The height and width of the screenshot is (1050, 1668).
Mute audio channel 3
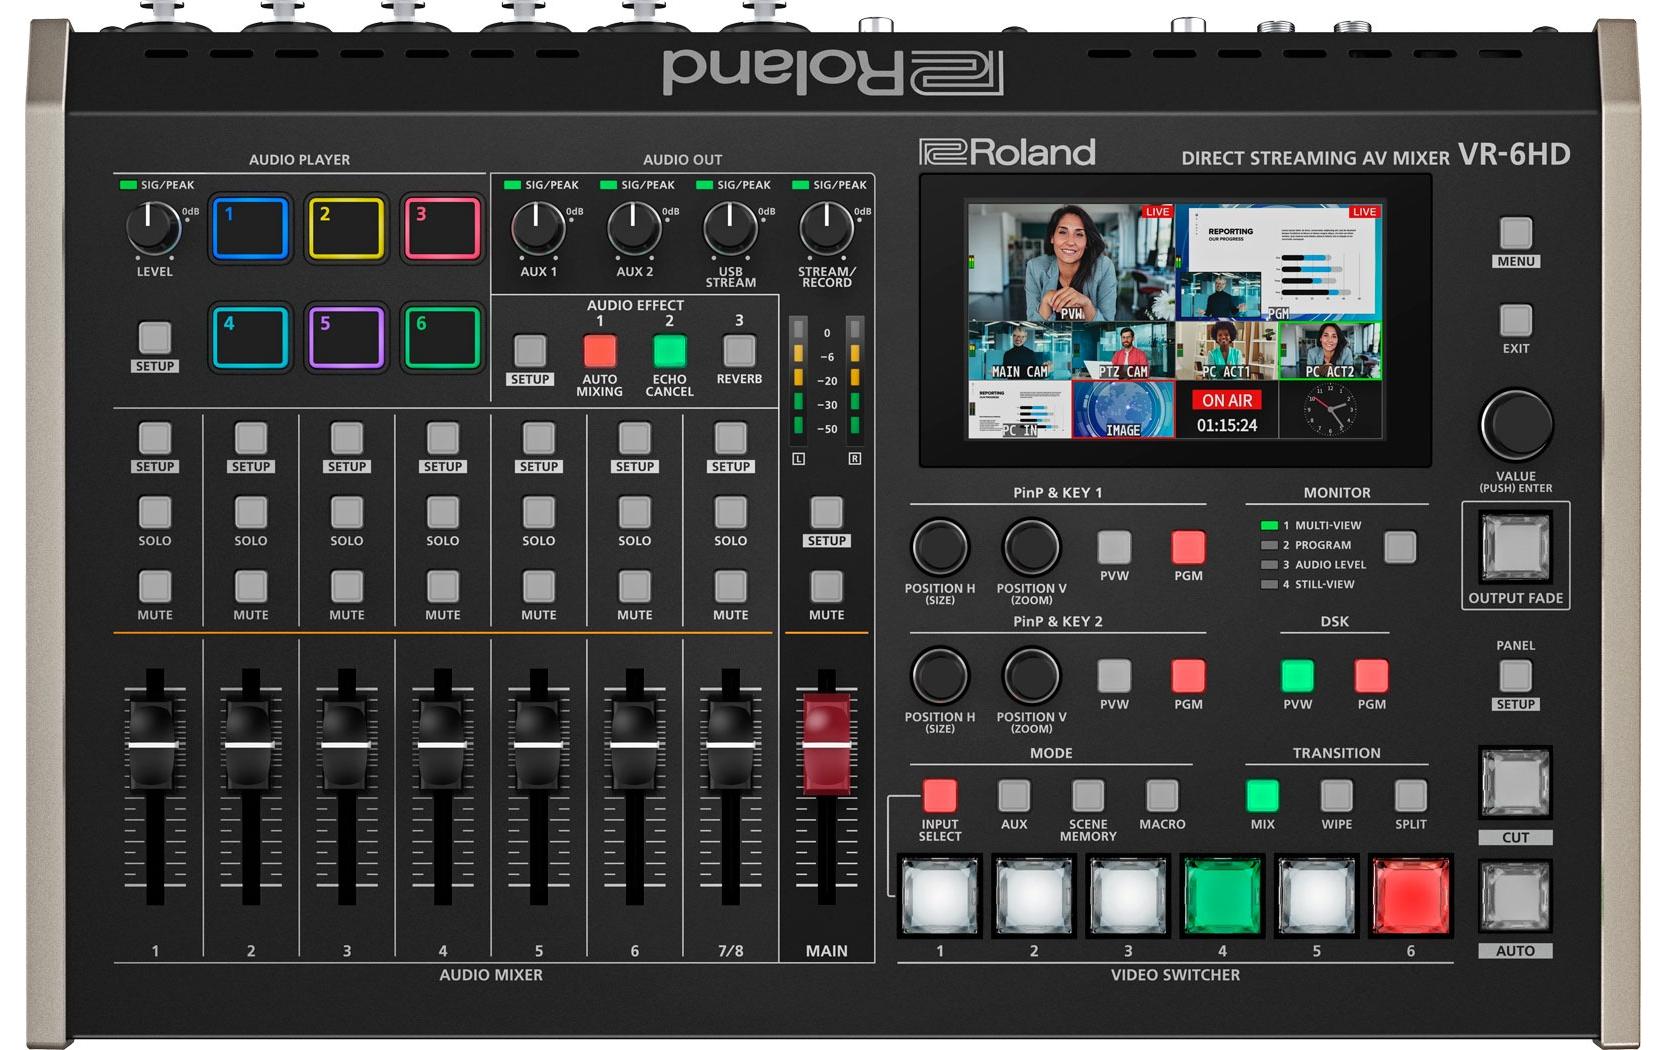pos(346,586)
